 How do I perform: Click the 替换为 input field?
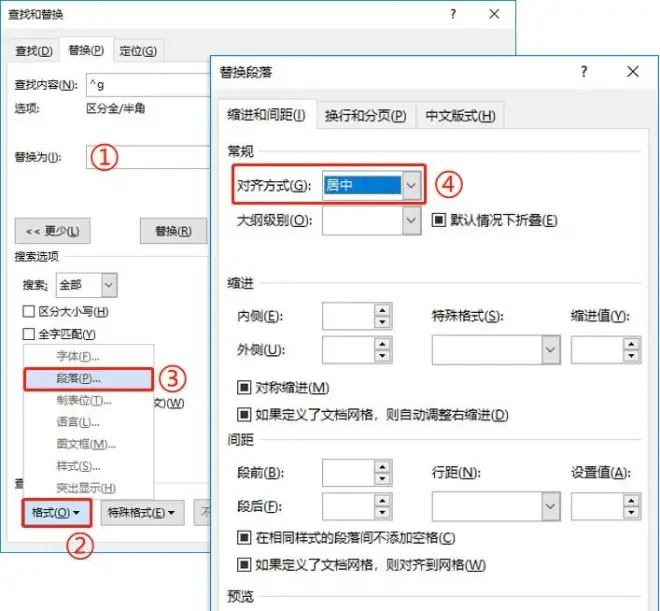coord(148,157)
